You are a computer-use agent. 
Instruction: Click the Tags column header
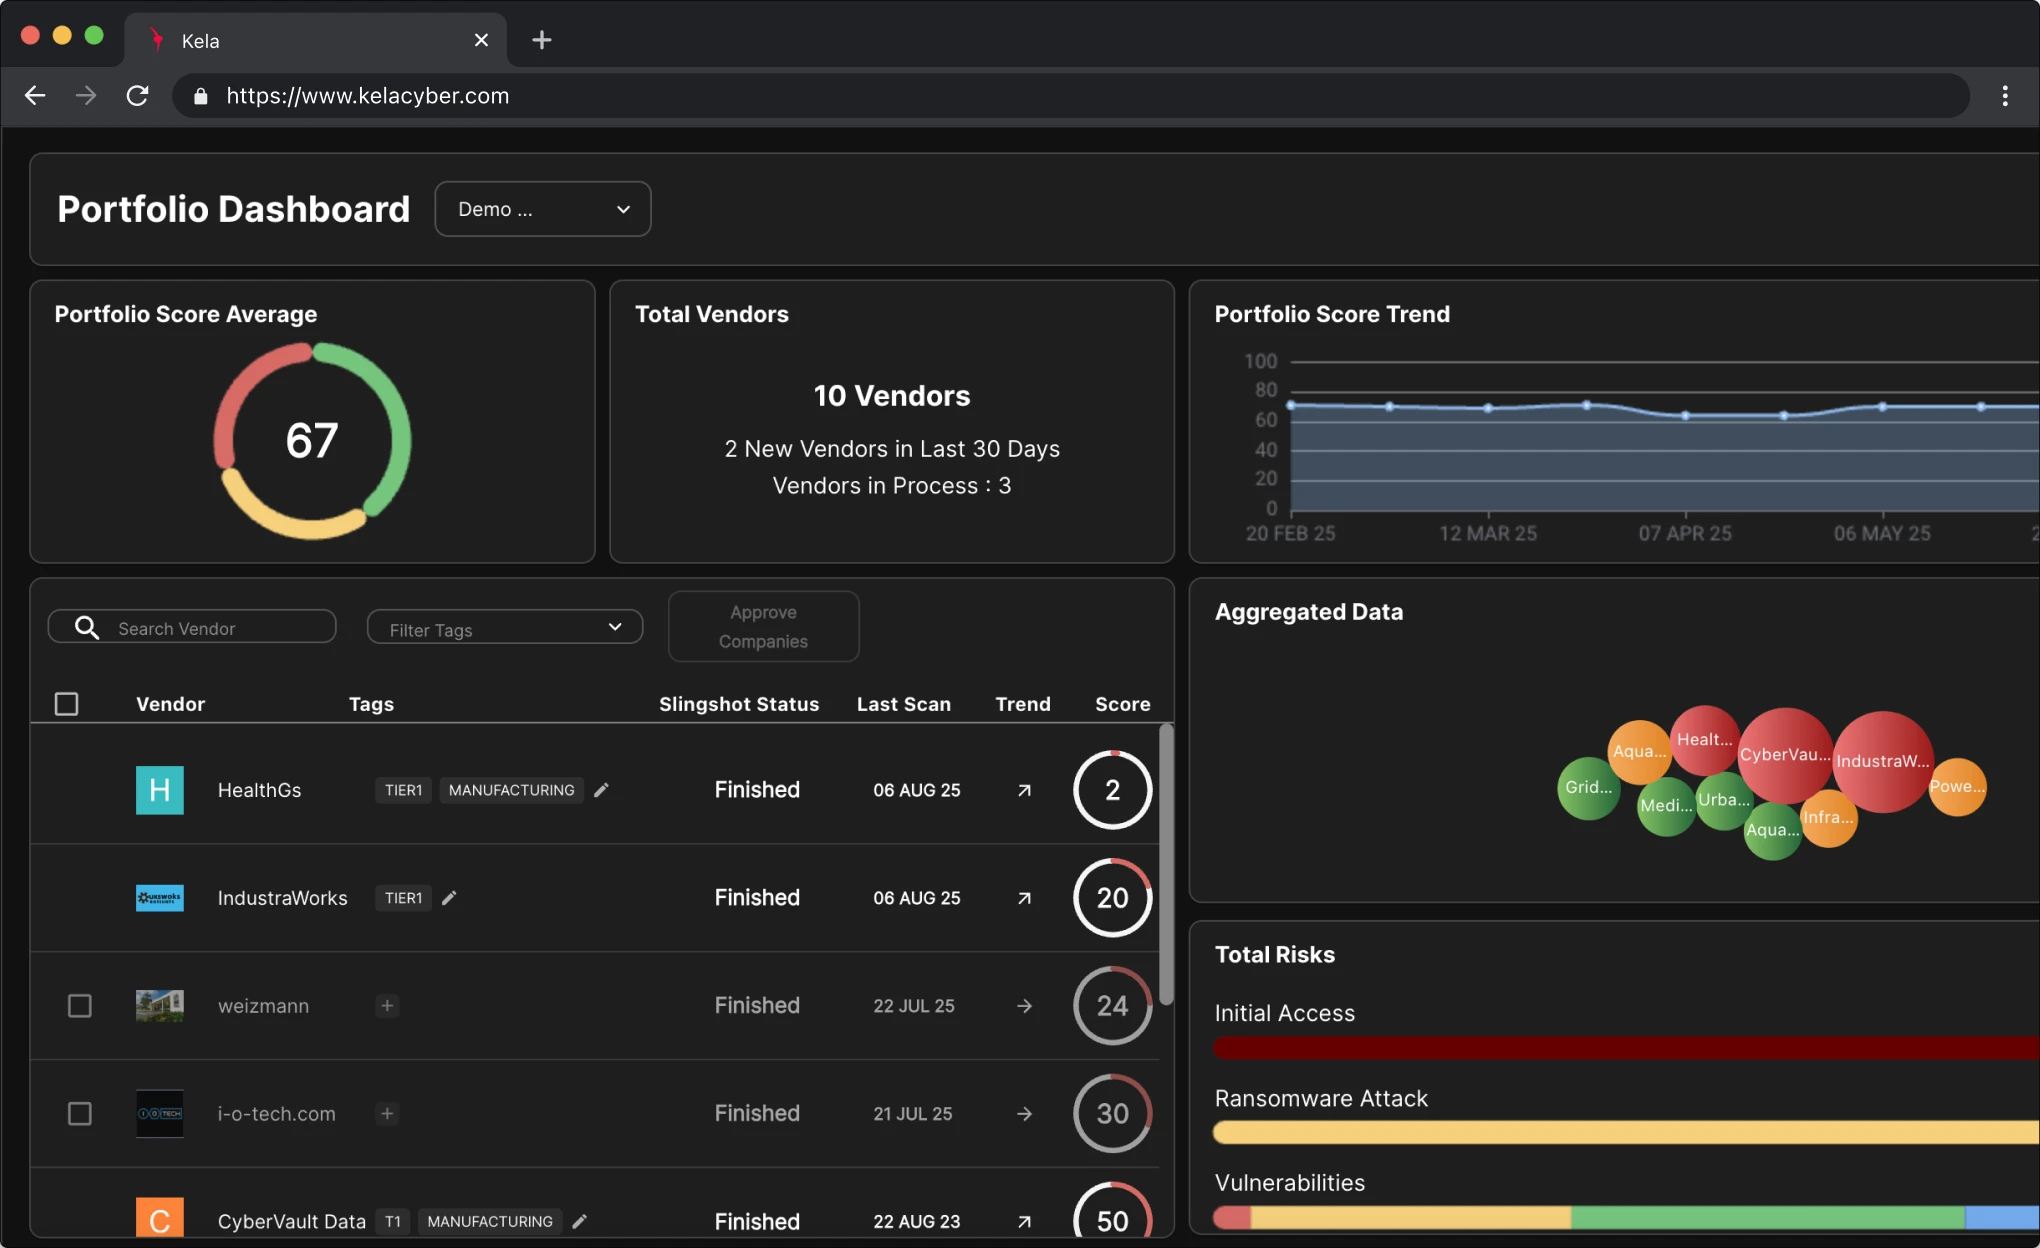click(x=371, y=704)
